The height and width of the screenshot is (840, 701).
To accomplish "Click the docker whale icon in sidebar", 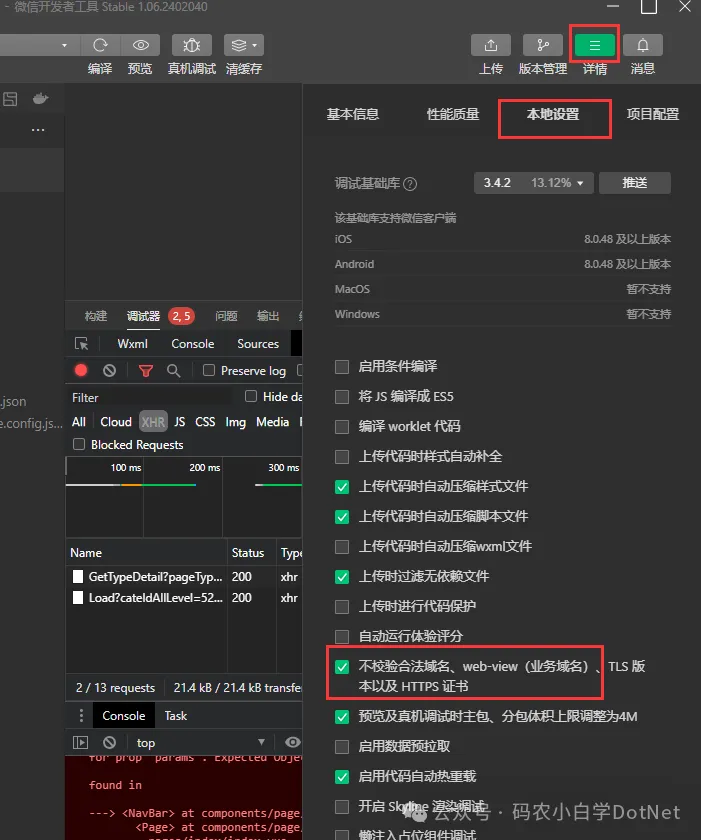I will tap(41, 99).
